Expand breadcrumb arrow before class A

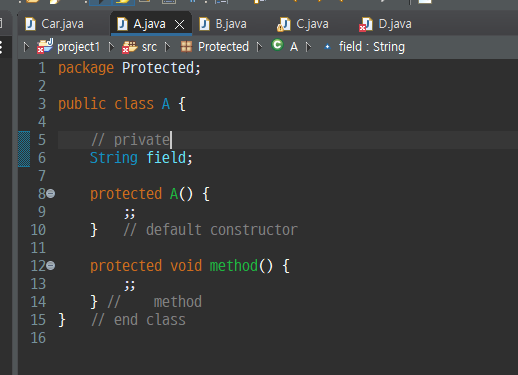click(x=259, y=47)
